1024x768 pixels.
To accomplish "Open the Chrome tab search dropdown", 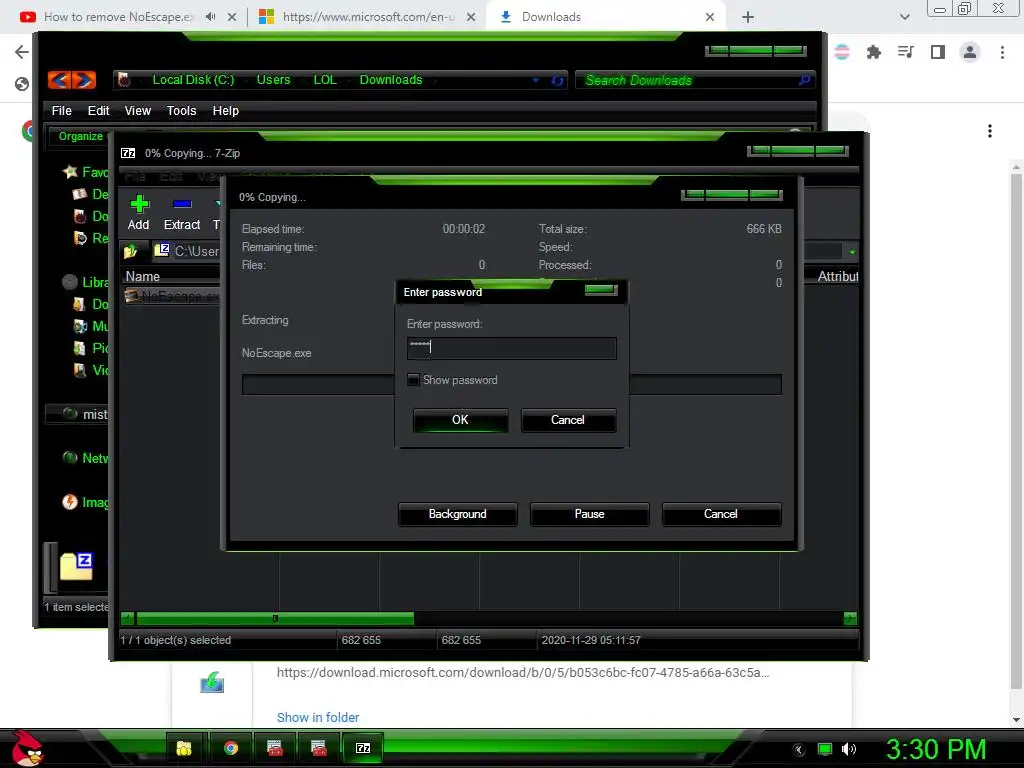I will [904, 17].
